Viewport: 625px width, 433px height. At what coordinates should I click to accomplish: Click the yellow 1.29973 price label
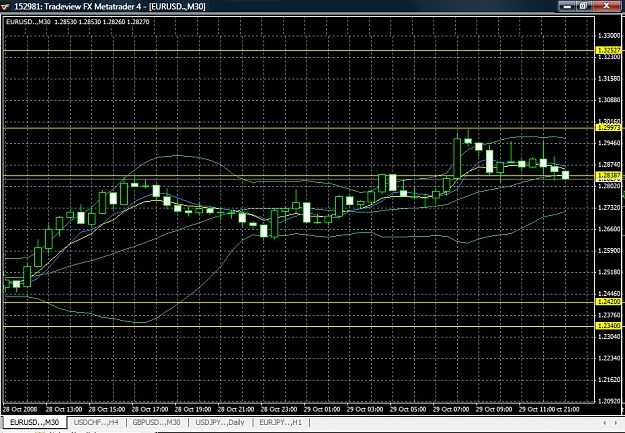(609, 128)
